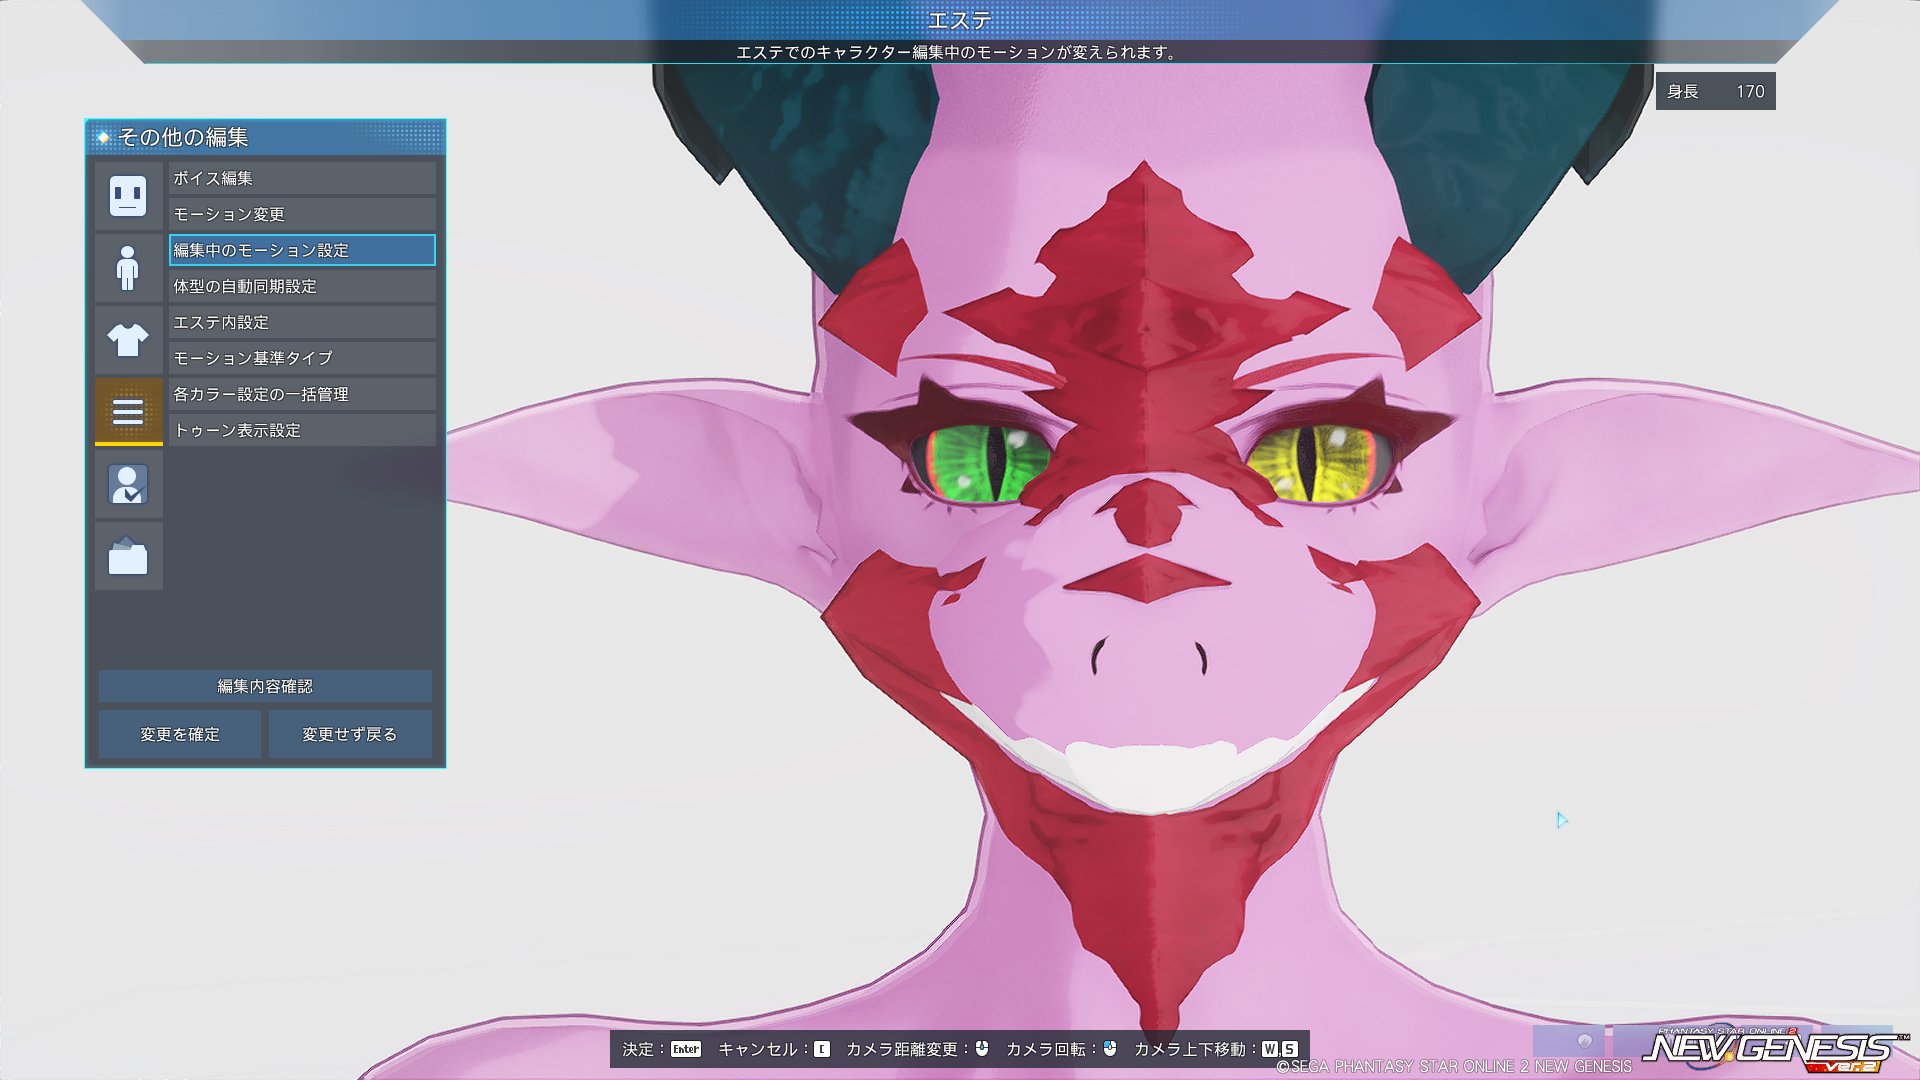This screenshot has width=1920, height=1080.
Task: Select モーション変更 menu entry
Action: (302, 214)
